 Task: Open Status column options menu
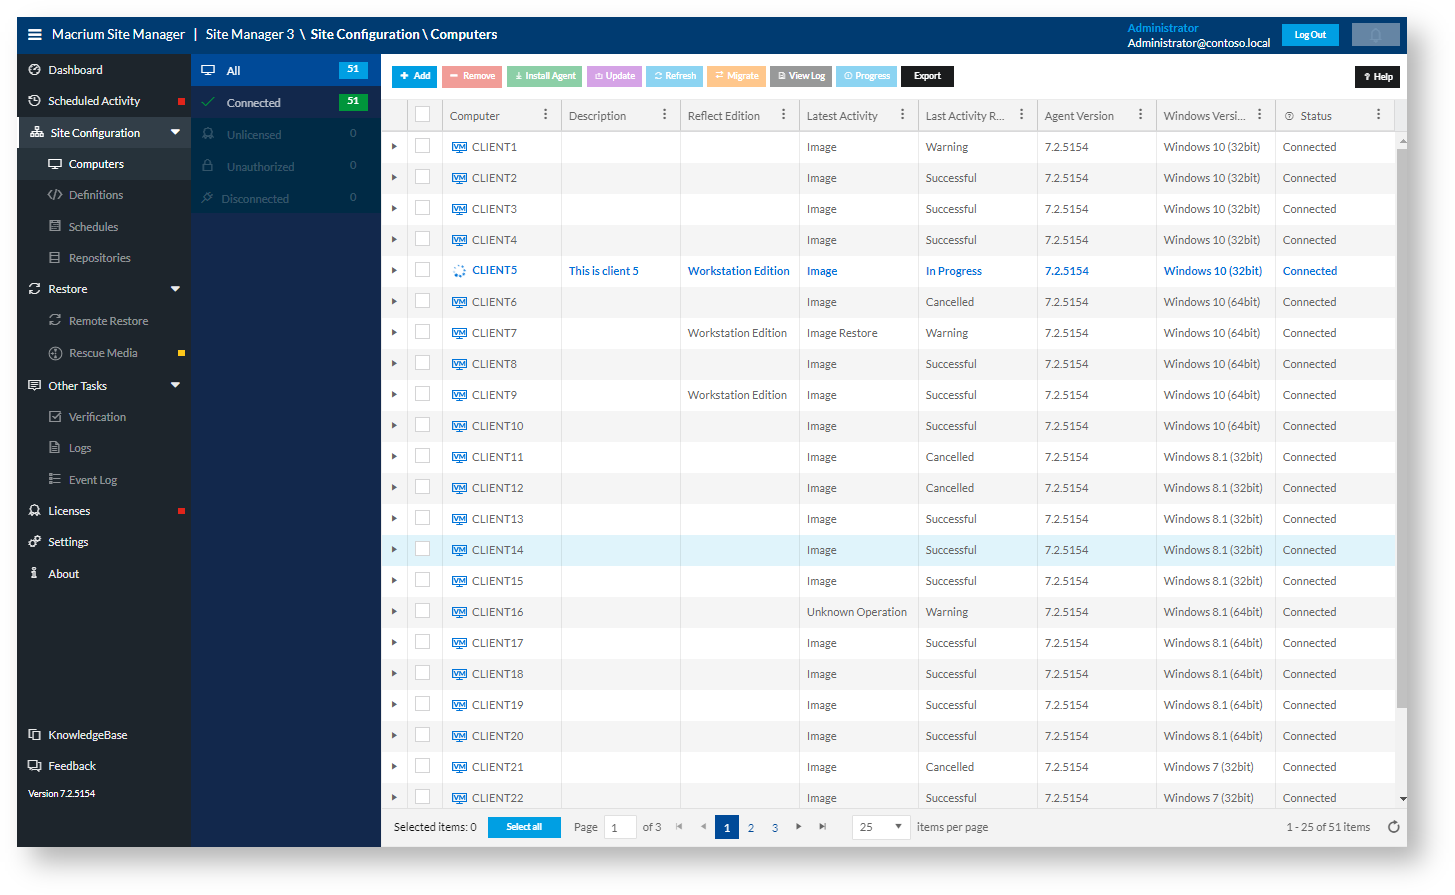(x=1378, y=115)
